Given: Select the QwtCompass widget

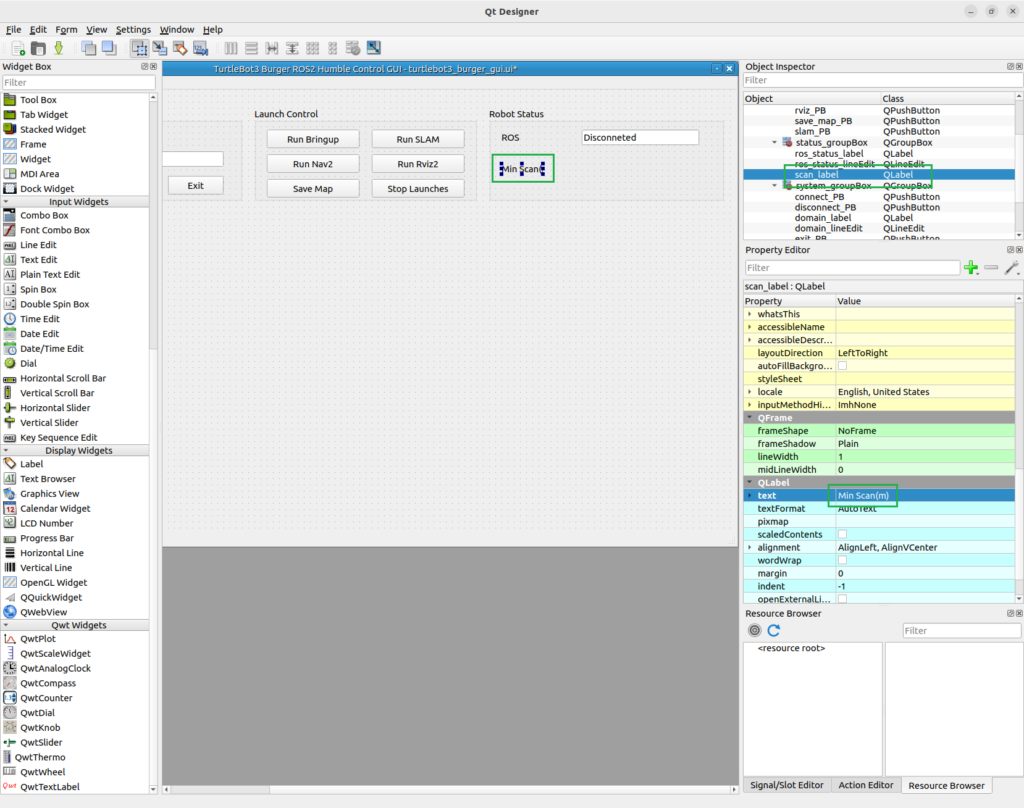Looking at the screenshot, I should 48,683.
